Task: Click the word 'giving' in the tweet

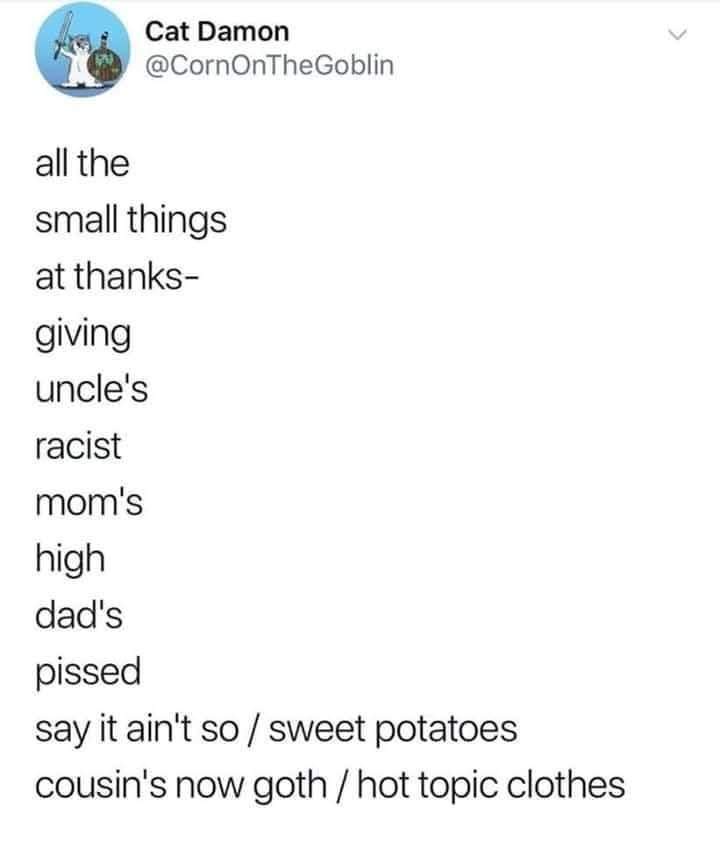Action: (83, 334)
